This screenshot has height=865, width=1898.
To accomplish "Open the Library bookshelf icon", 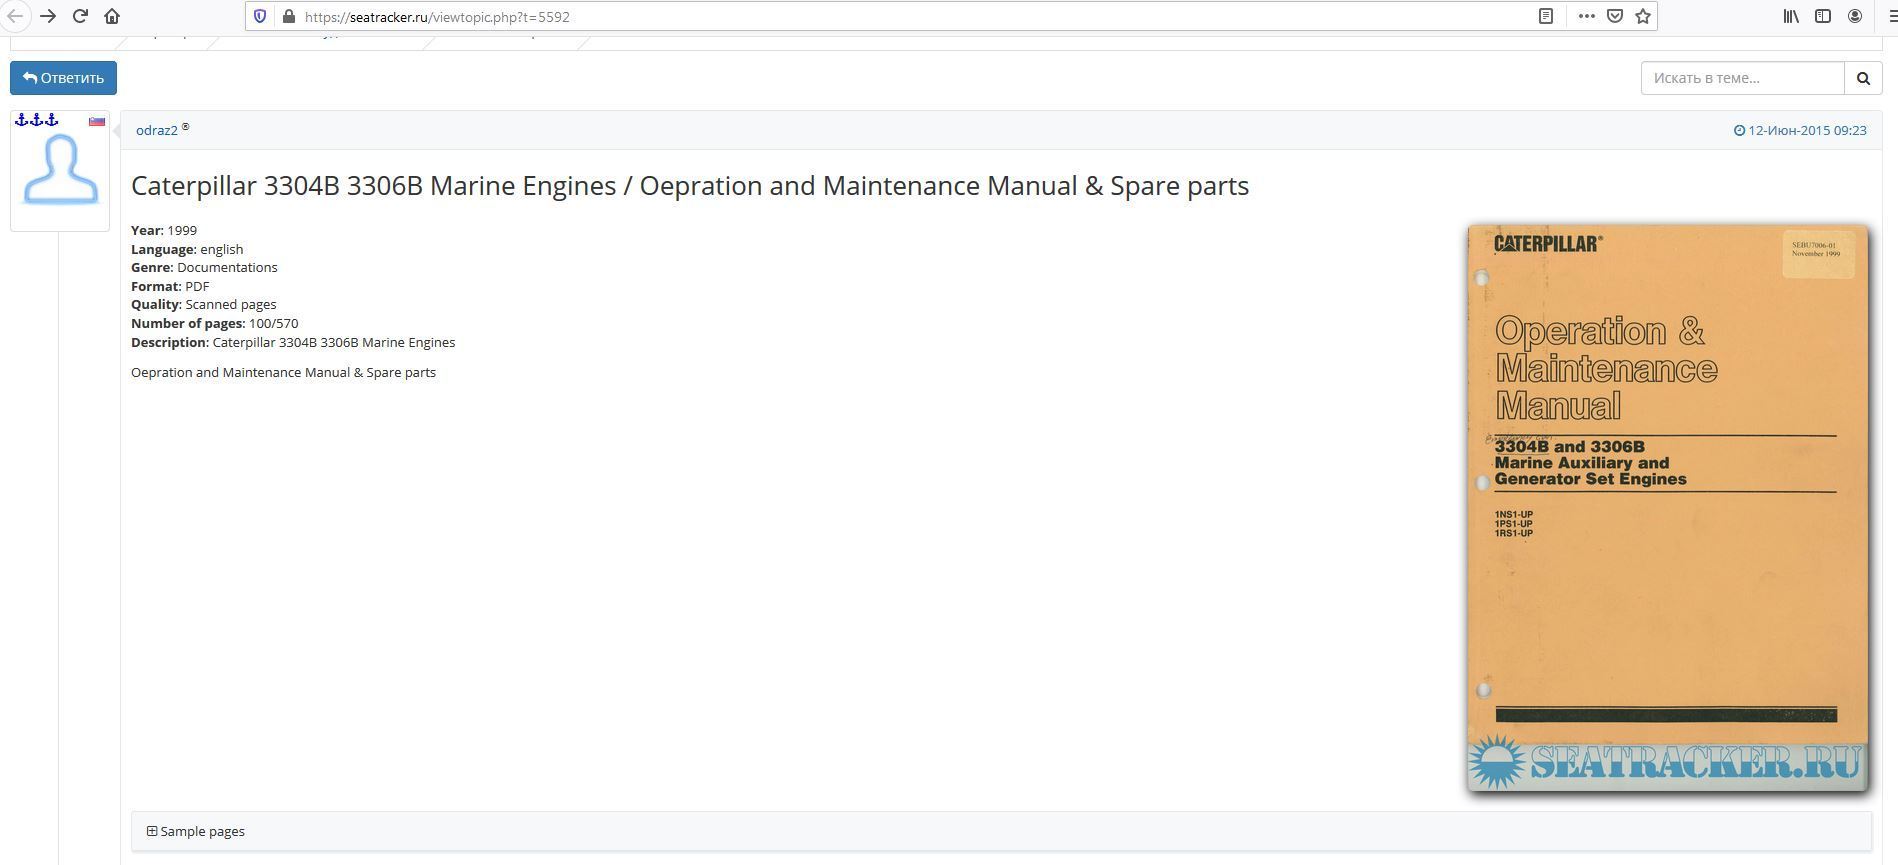I will pyautogui.click(x=1790, y=16).
